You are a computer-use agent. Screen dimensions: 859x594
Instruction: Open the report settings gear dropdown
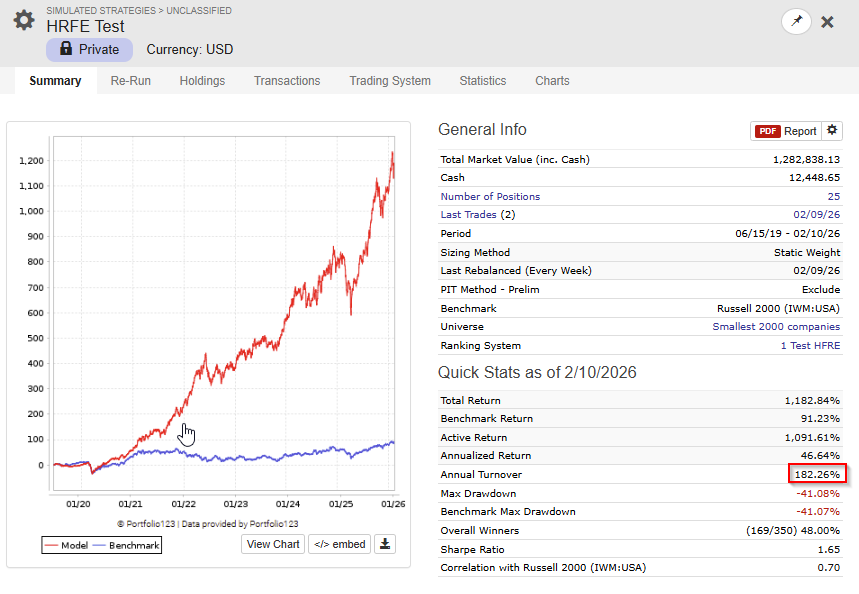coord(833,131)
